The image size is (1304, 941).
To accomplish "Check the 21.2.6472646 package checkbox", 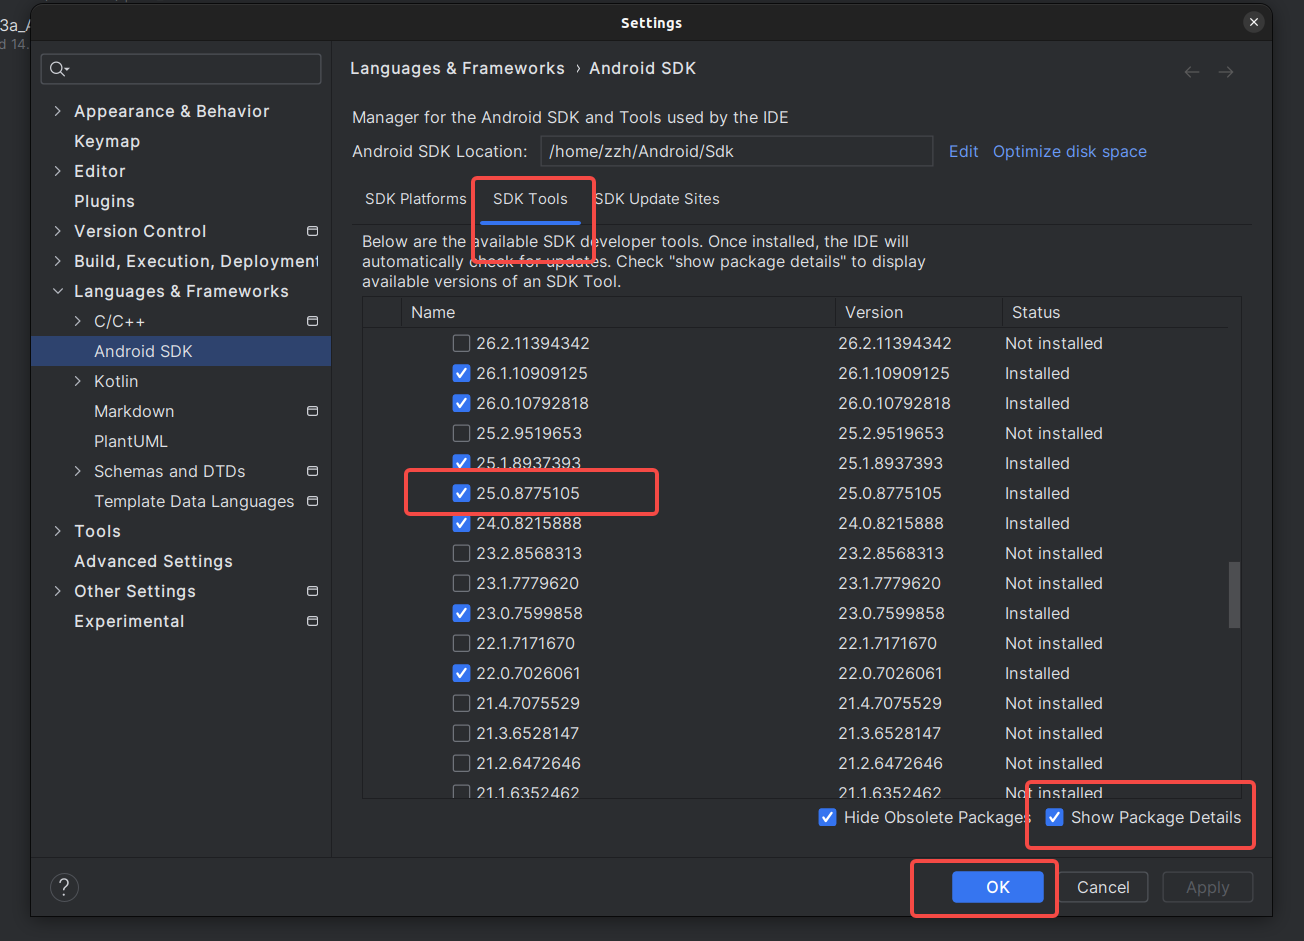I will [x=461, y=763].
